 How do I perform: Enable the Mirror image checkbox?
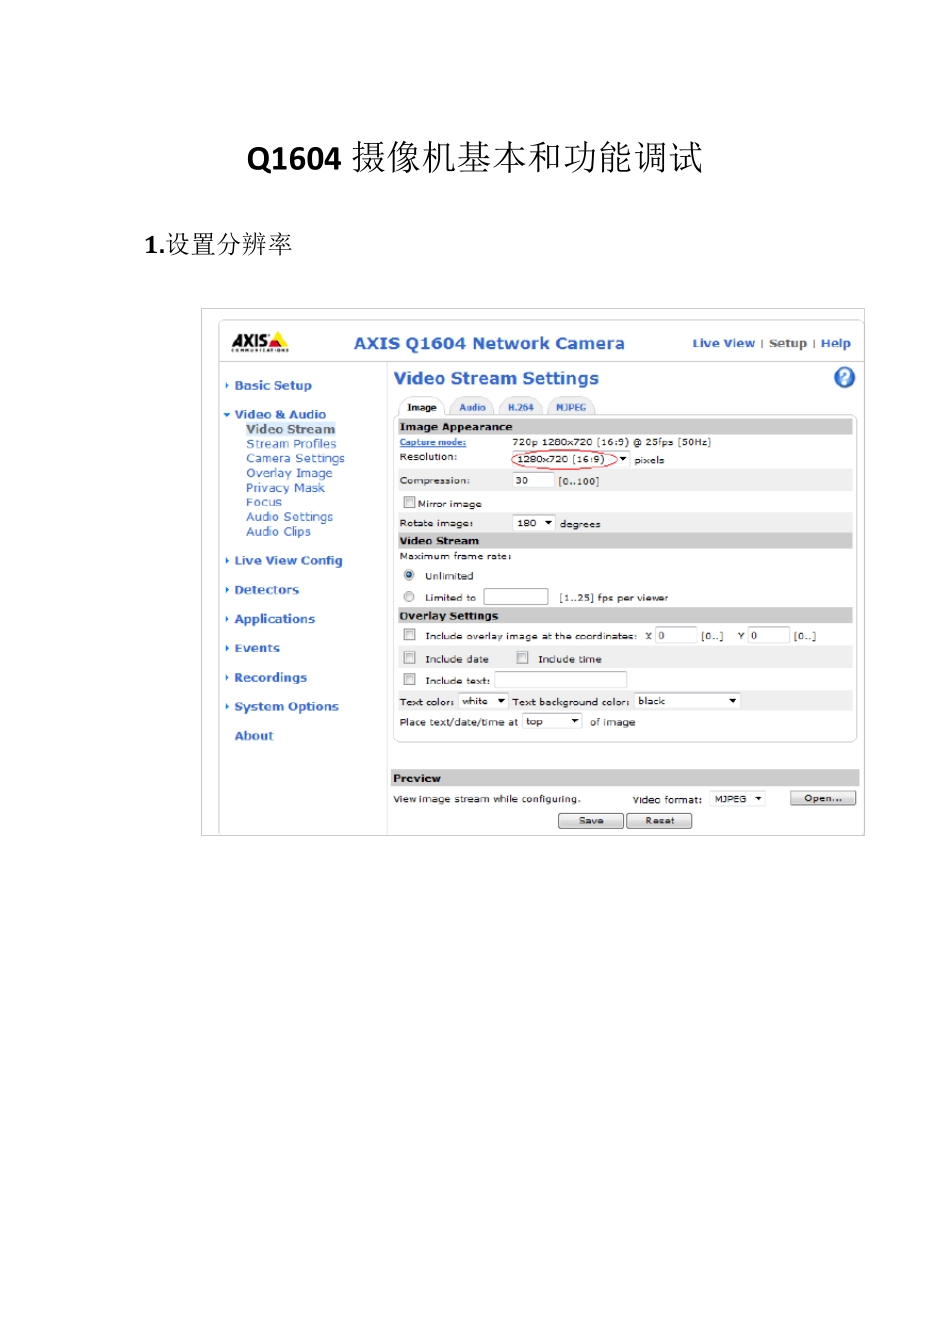409,503
